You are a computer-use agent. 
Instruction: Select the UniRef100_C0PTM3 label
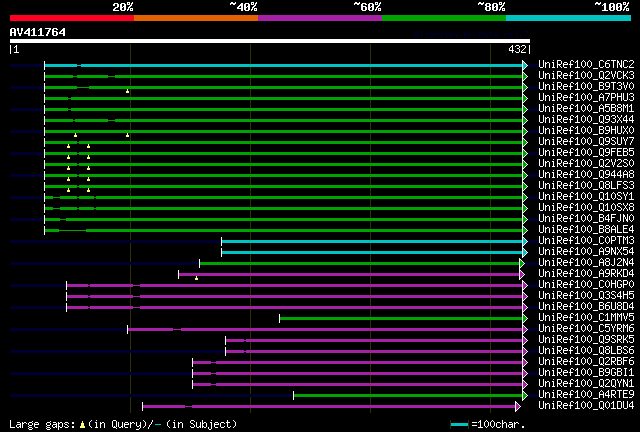tap(586, 241)
